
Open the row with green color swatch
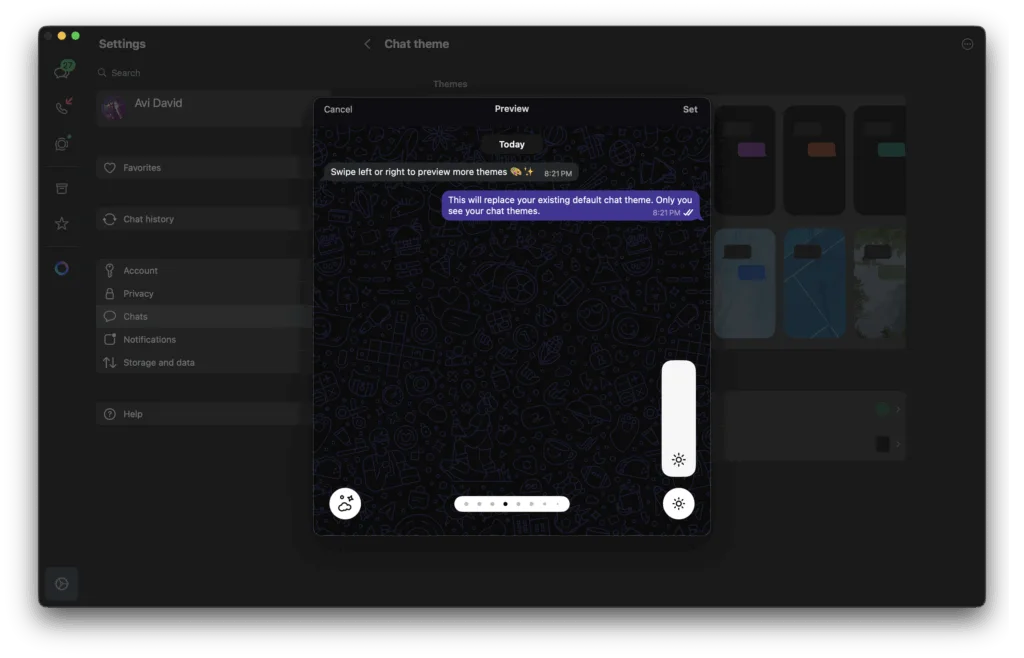click(x=808, y=409)
